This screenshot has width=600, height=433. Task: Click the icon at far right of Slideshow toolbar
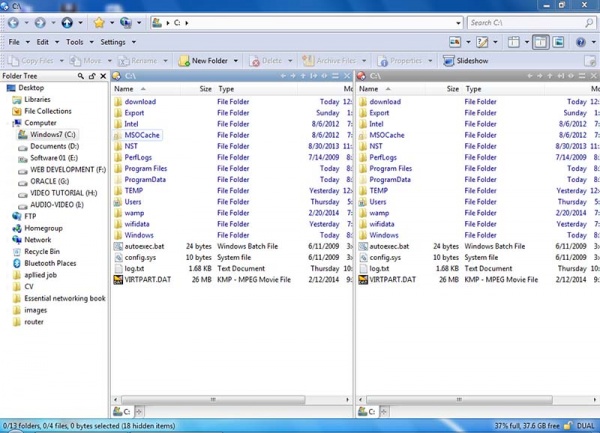click(x=590, y=61)
